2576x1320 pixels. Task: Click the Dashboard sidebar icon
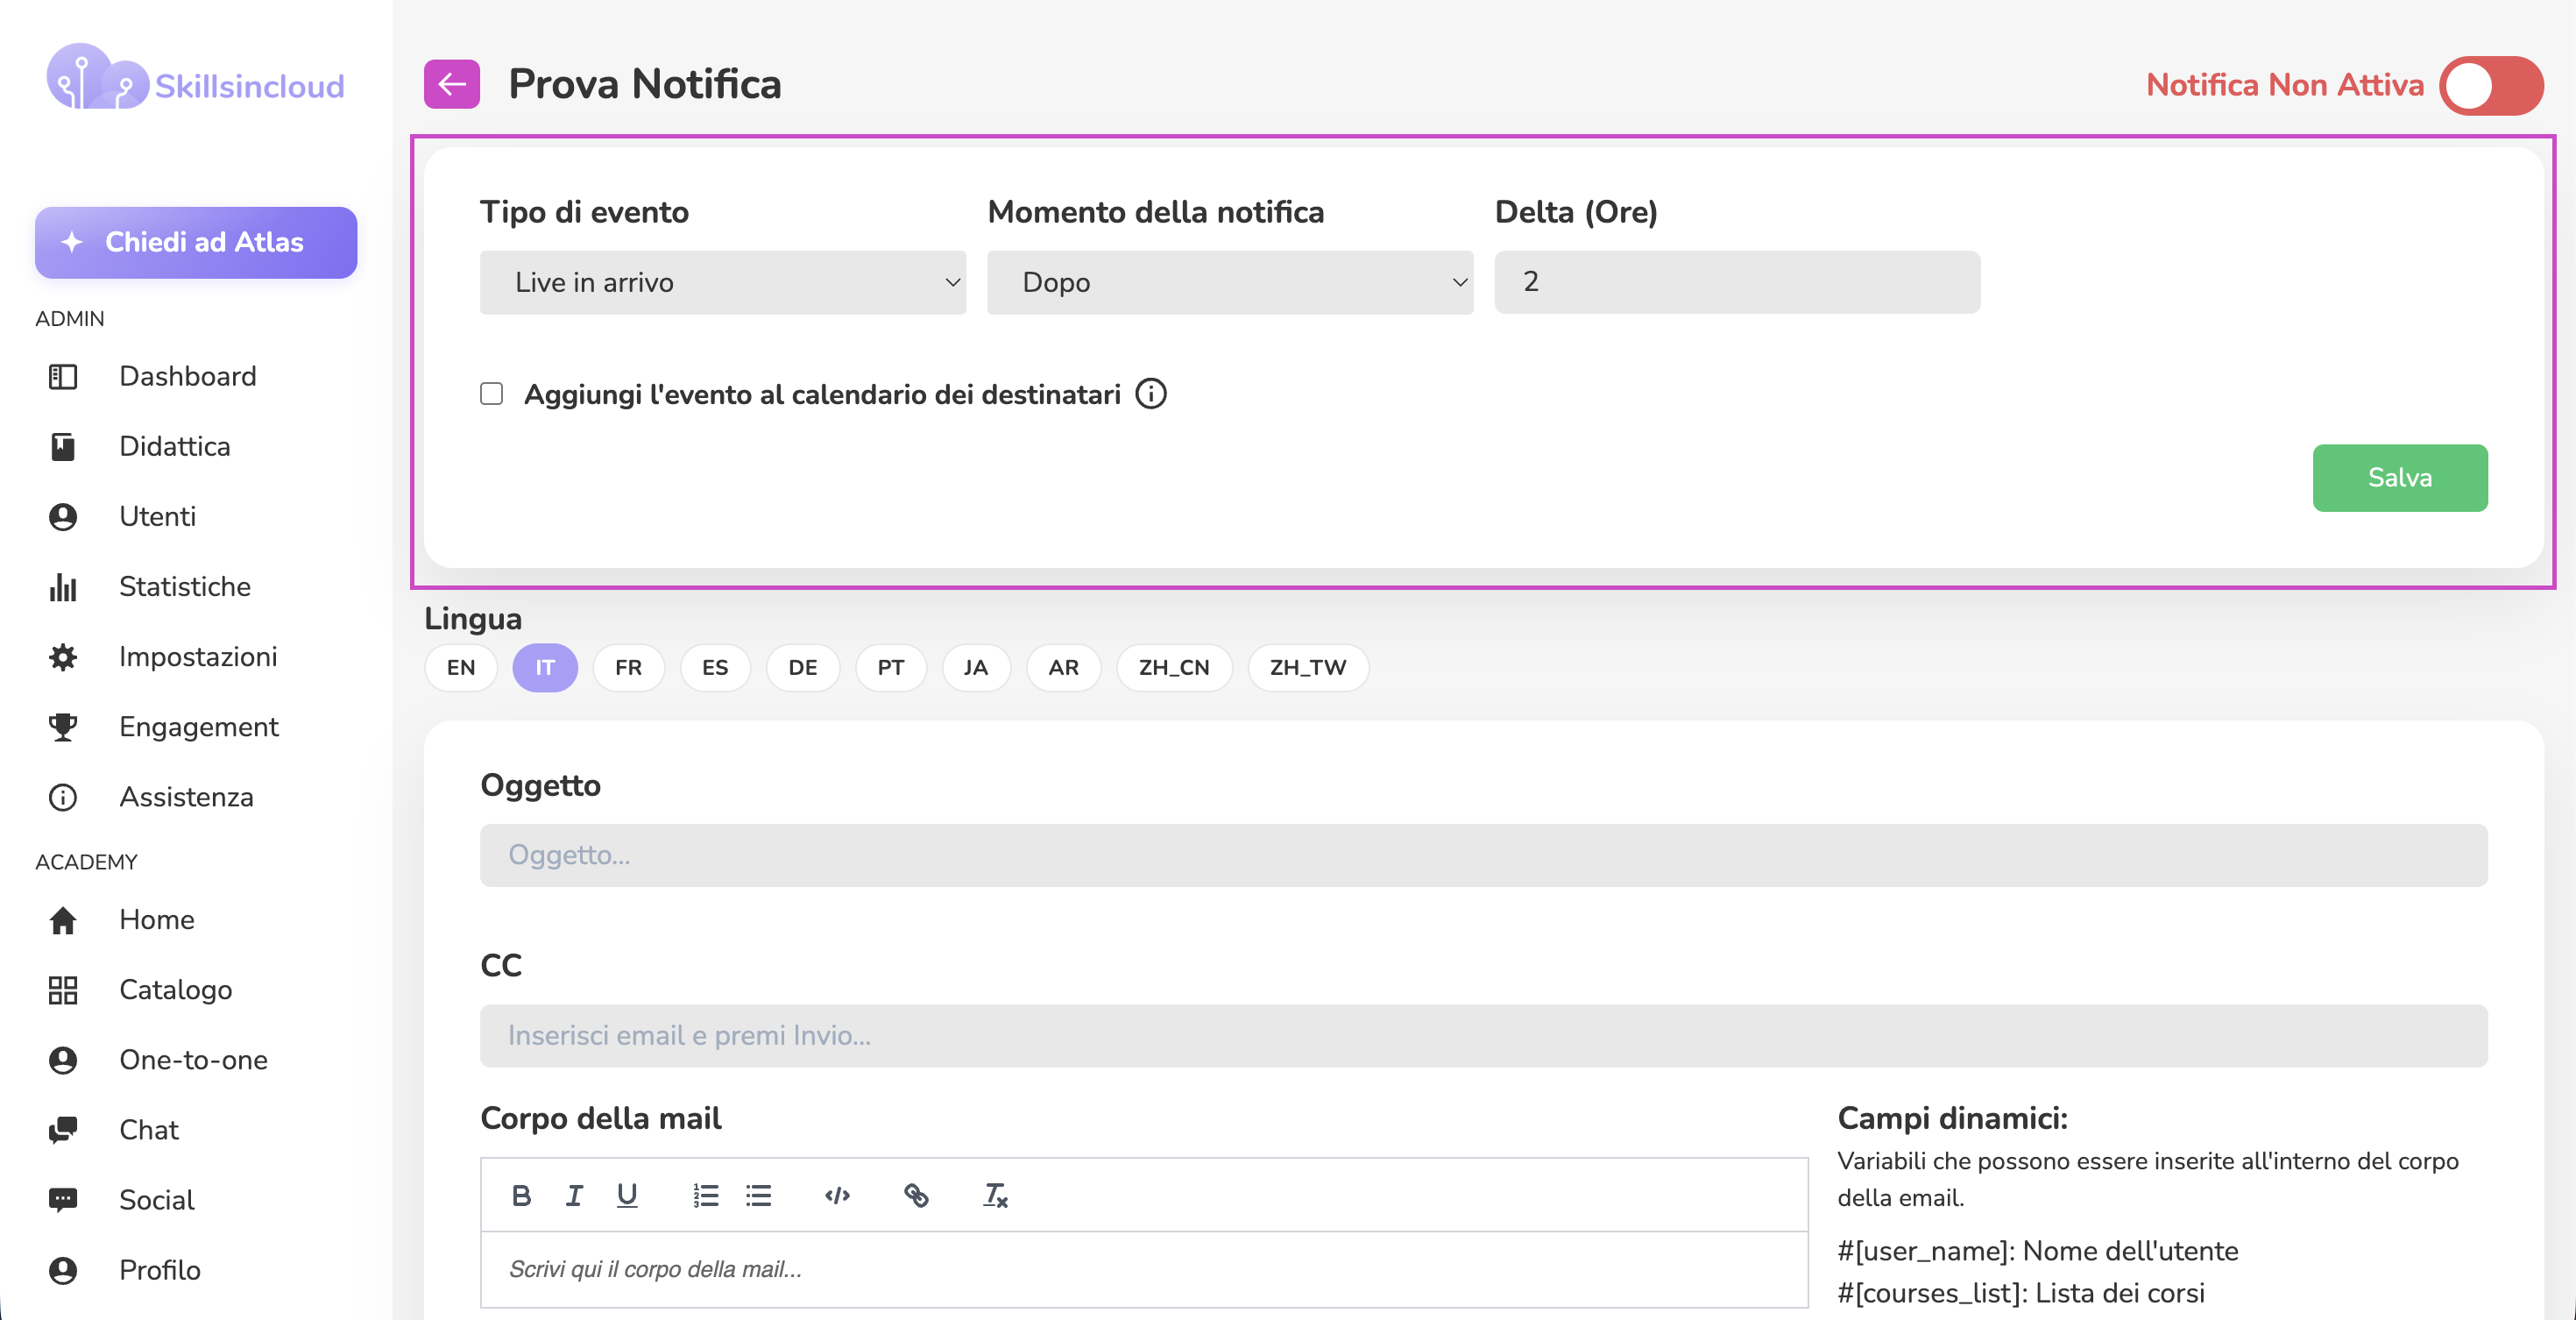pos(63,376)
